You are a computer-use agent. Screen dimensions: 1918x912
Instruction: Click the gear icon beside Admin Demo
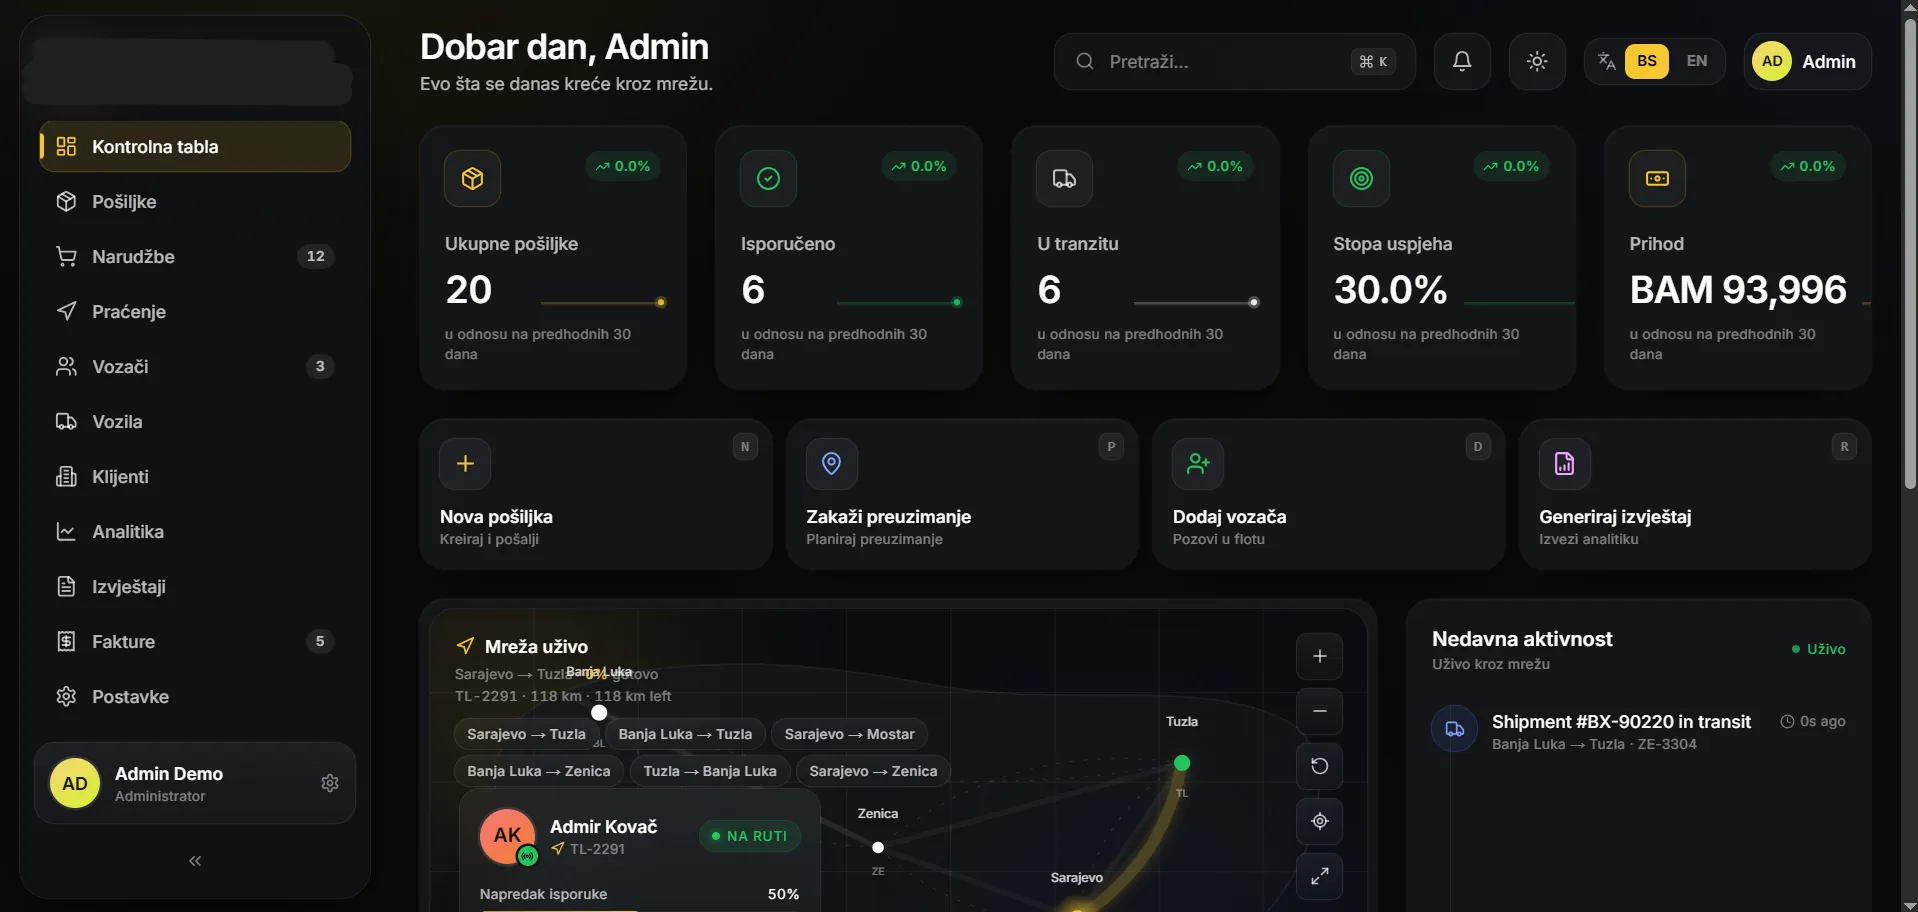point(330,783)
